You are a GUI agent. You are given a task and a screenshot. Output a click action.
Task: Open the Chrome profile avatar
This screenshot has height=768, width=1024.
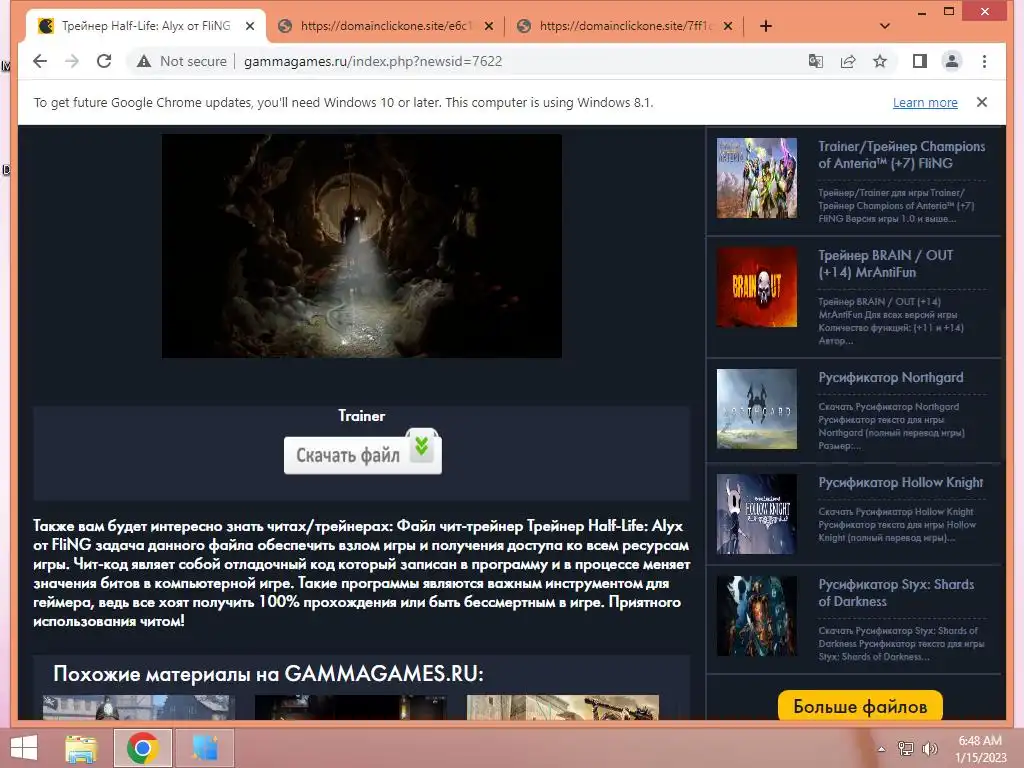click(952, 61)
